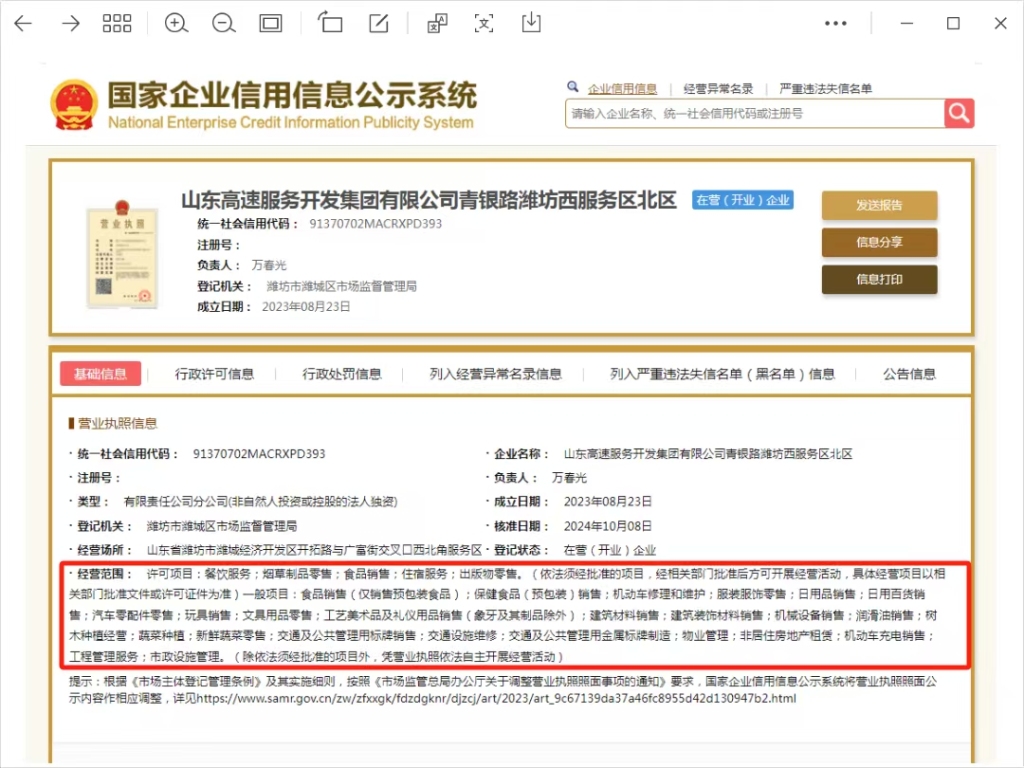Switch to the 行政处罚信息 tab
This screenshot has width=1024, height=768.
[342, 374]
